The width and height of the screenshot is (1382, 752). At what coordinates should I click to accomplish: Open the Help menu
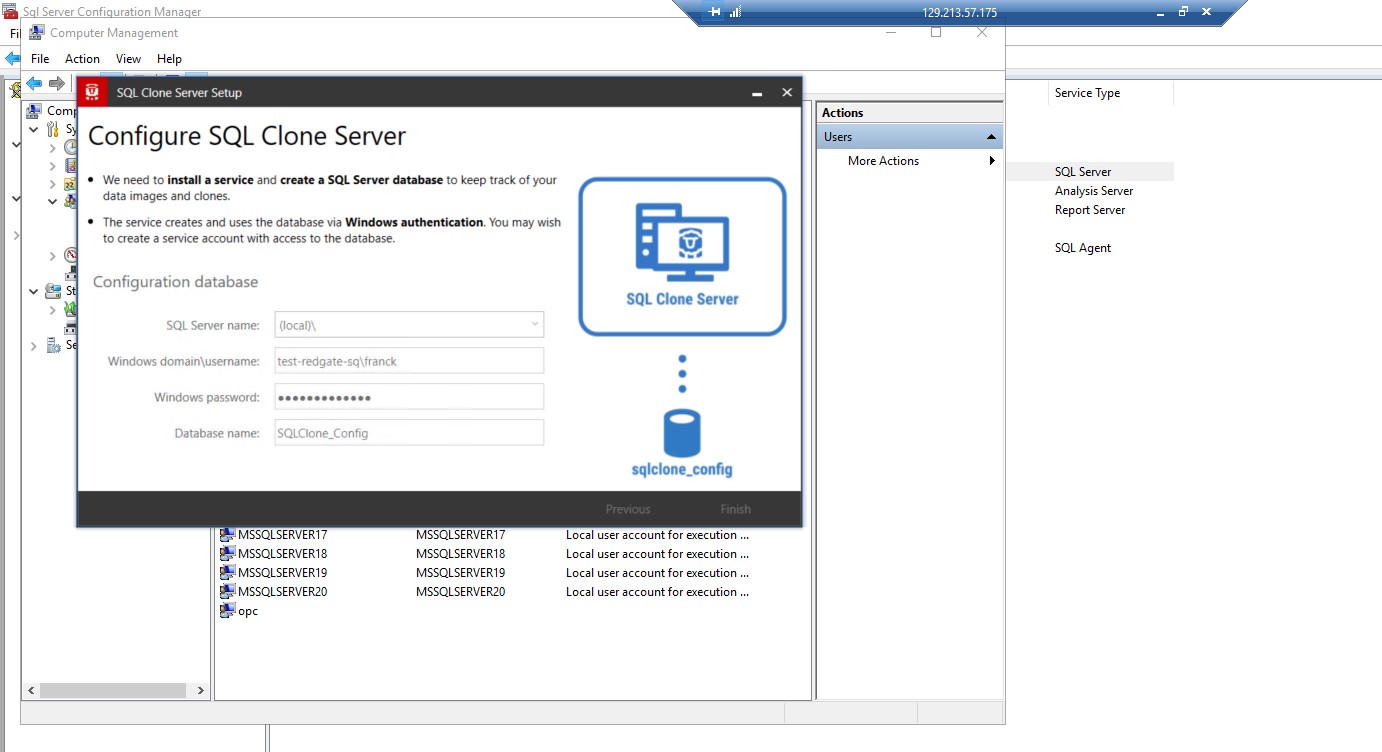pyautogui.click(x=169, y=59)
